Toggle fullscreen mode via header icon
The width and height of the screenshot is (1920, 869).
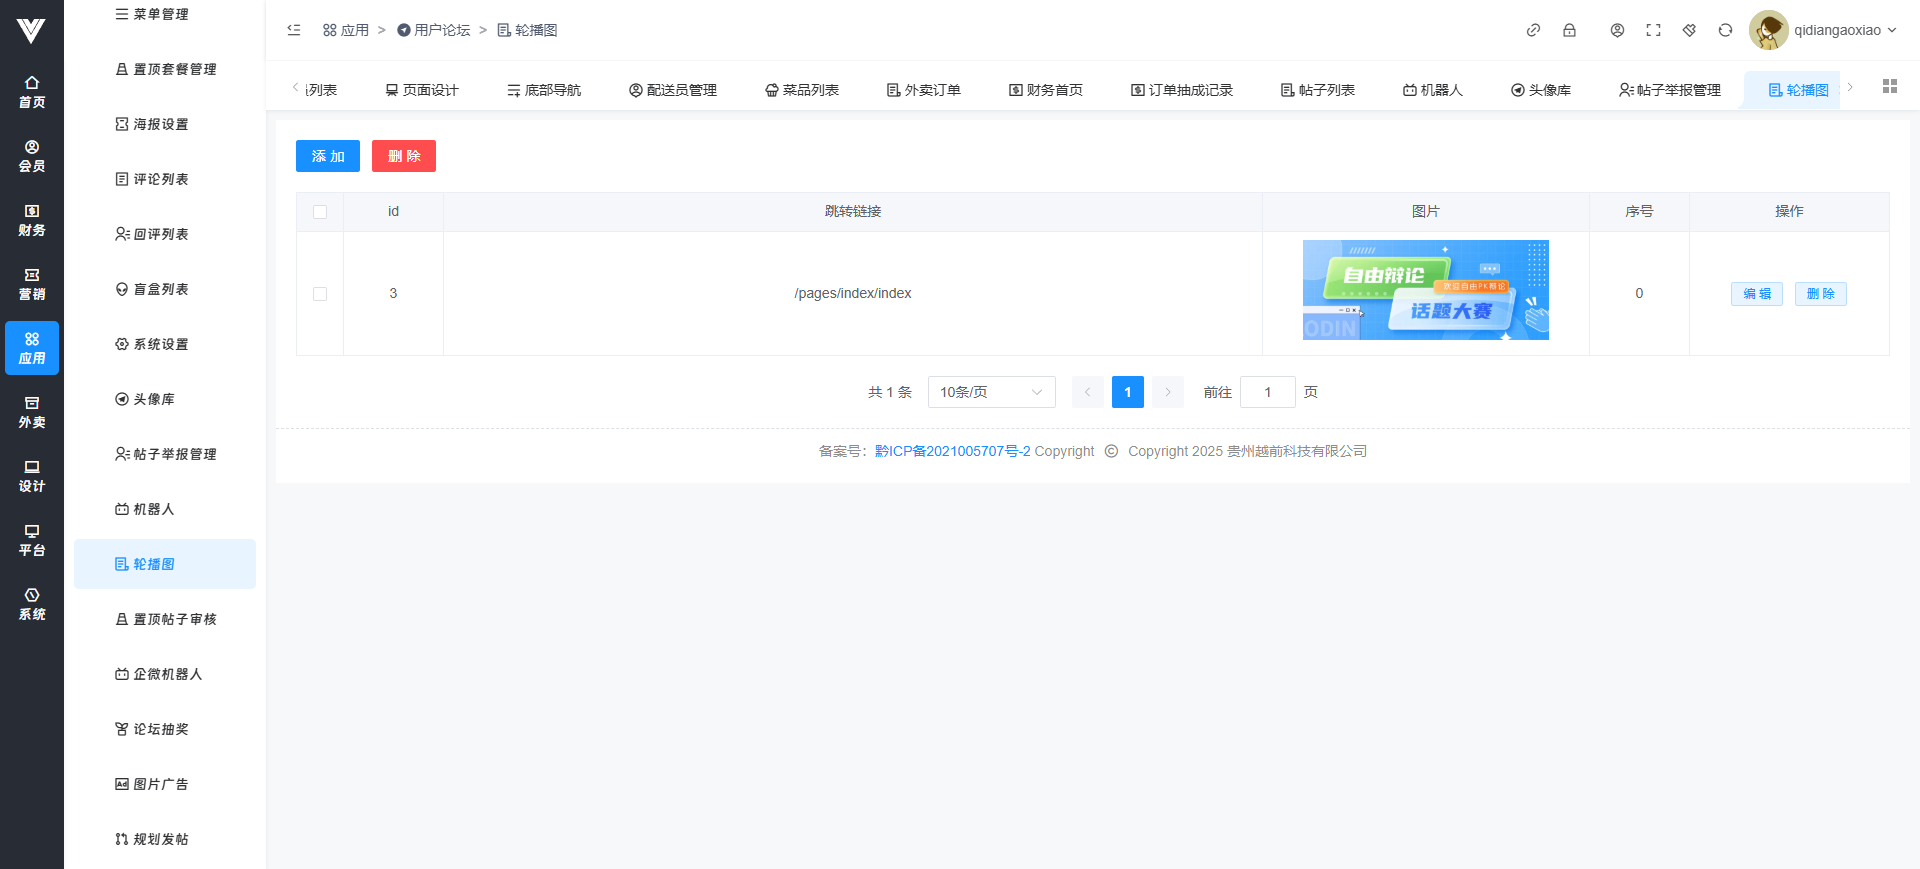tap(1653, 30)
